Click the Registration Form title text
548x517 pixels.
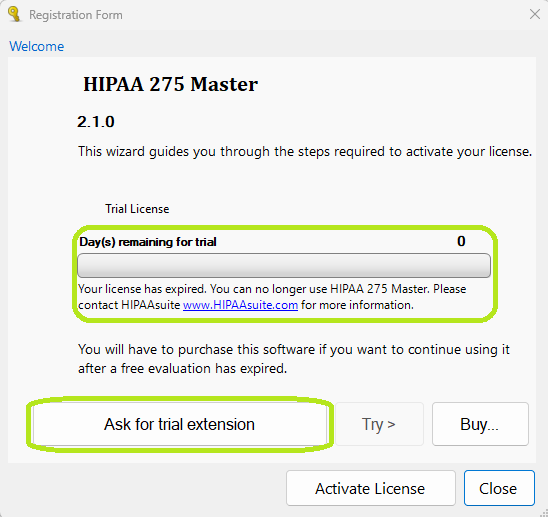tap(76, 15)
